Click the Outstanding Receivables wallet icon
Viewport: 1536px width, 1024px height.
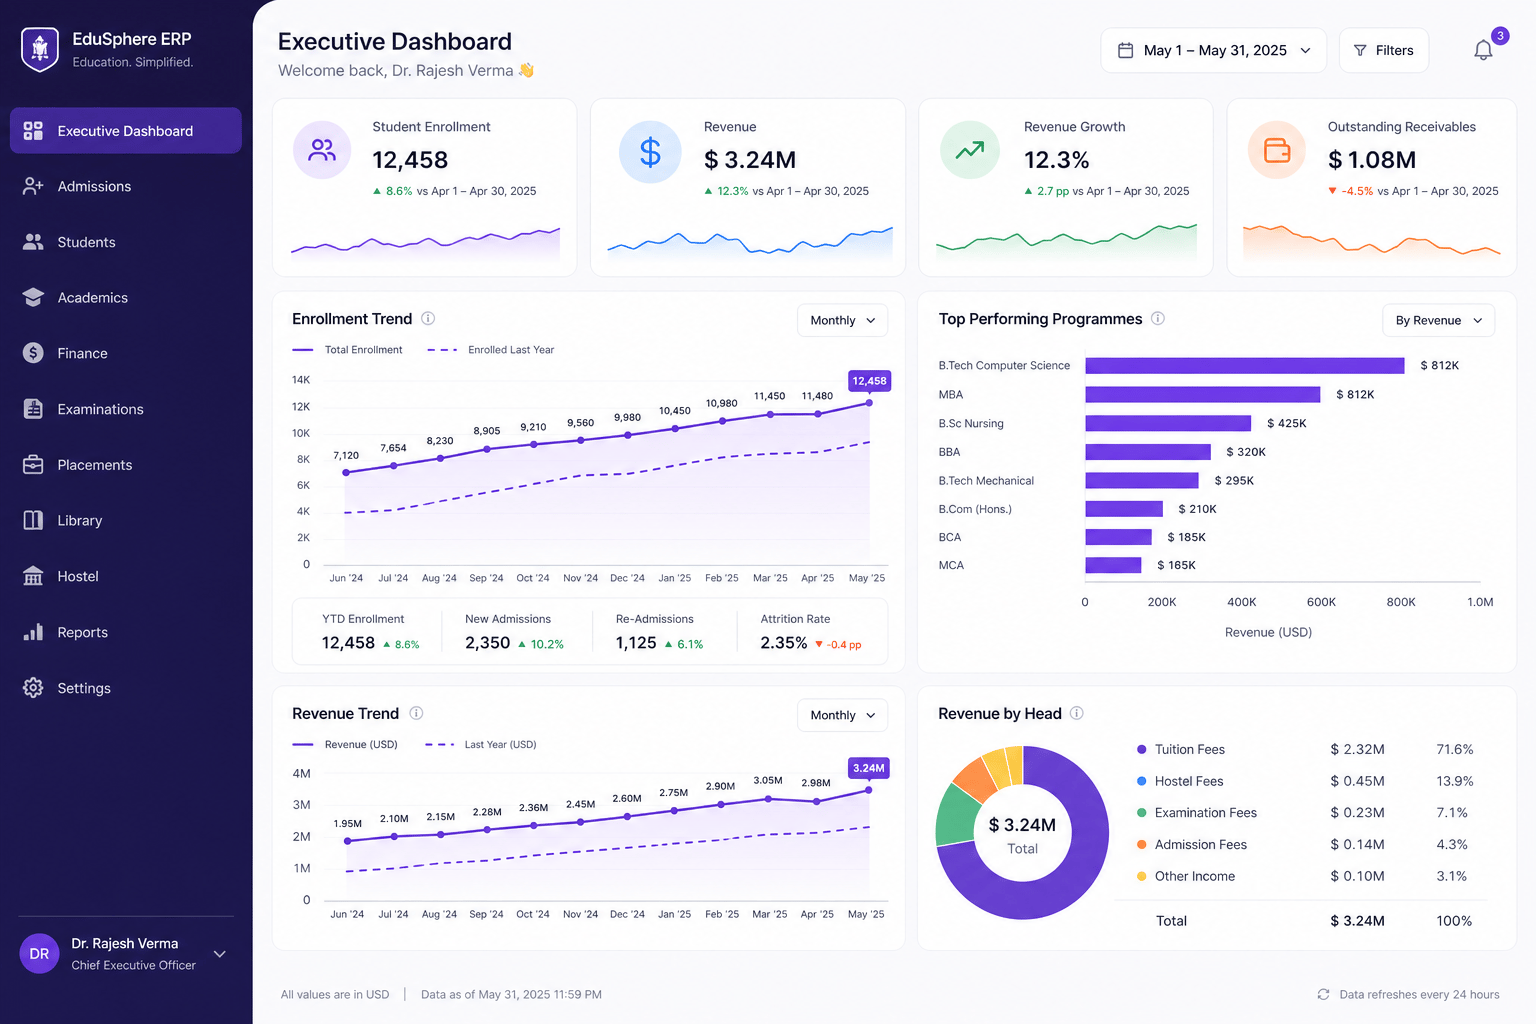tap(1277, 150)
